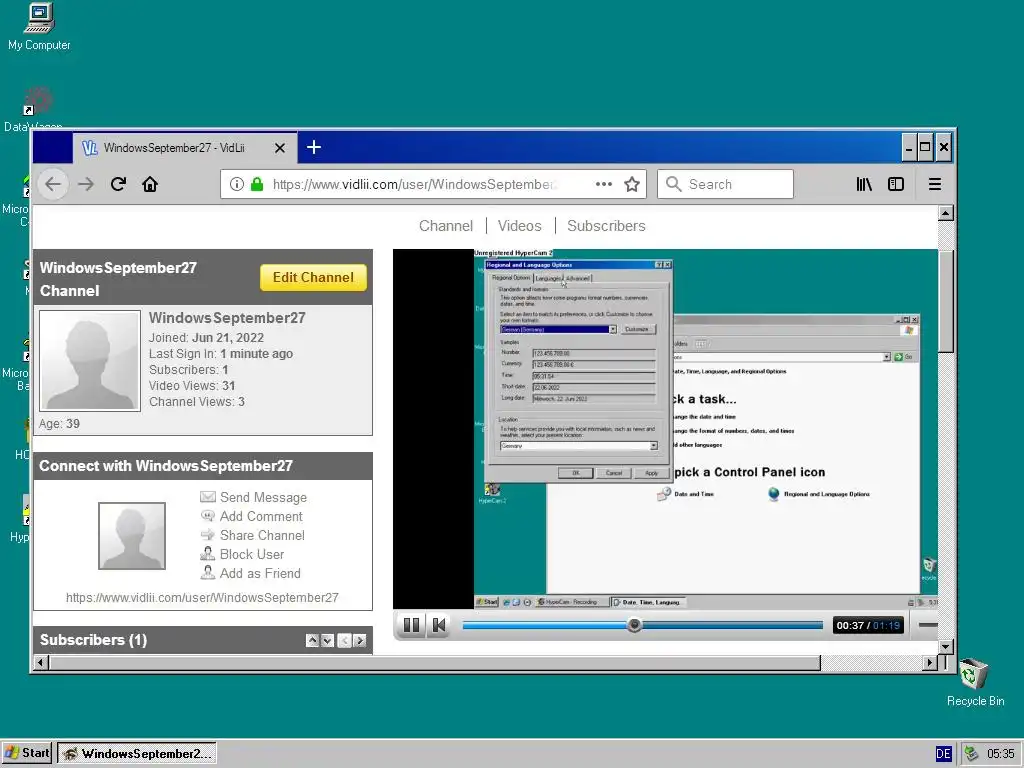The image size is (1024, 768).
Task: Expand Subscribers panel with down arrow
Action: click(x=328, y=641)
